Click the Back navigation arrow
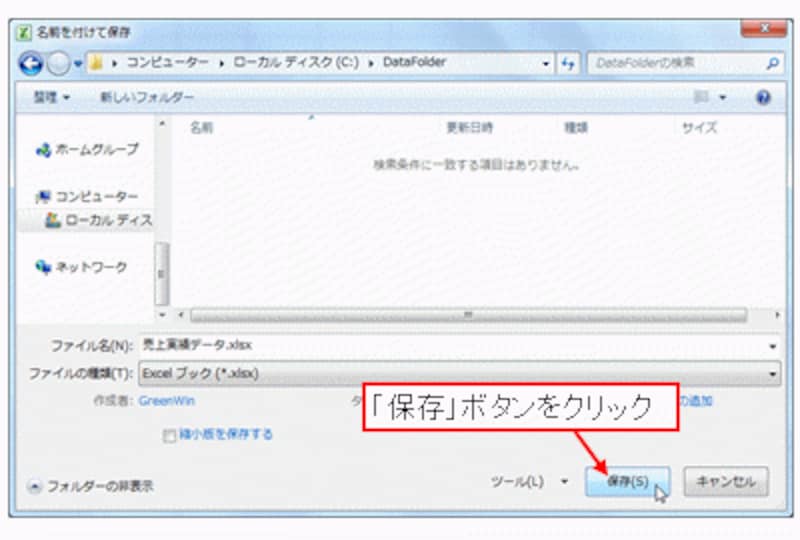Screen dimensions: 800x540 (31, 64)
